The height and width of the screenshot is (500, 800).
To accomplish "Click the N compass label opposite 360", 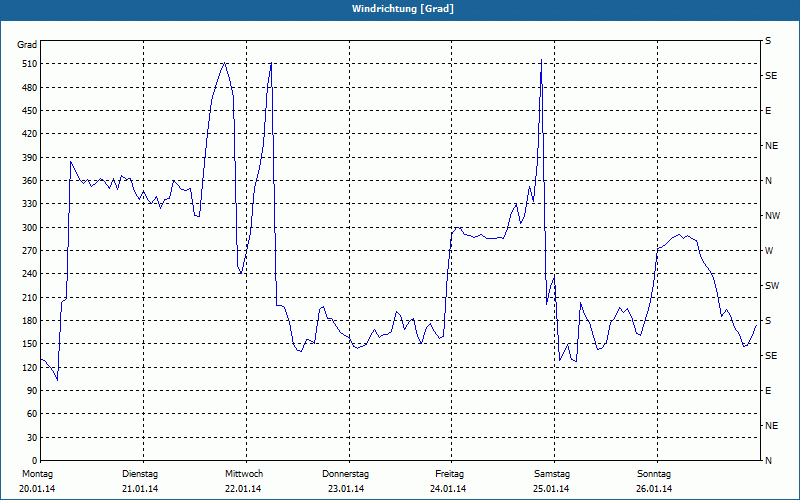I will click(769, 181).
